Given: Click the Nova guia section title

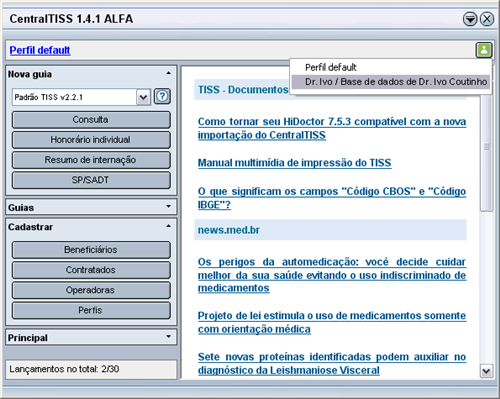Looking at the screenshot, I should (30, 74).
